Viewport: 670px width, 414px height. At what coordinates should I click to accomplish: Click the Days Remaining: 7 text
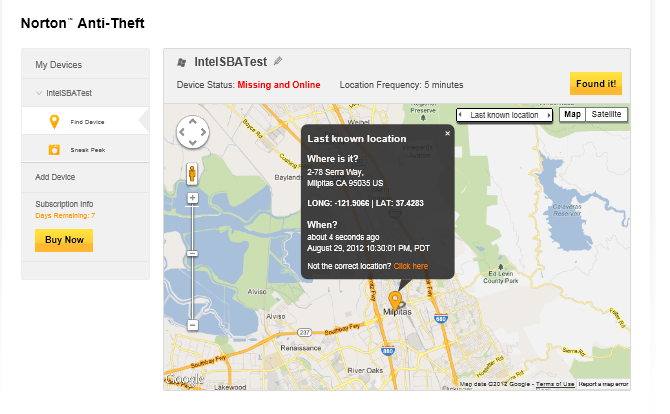pos(65,216)
